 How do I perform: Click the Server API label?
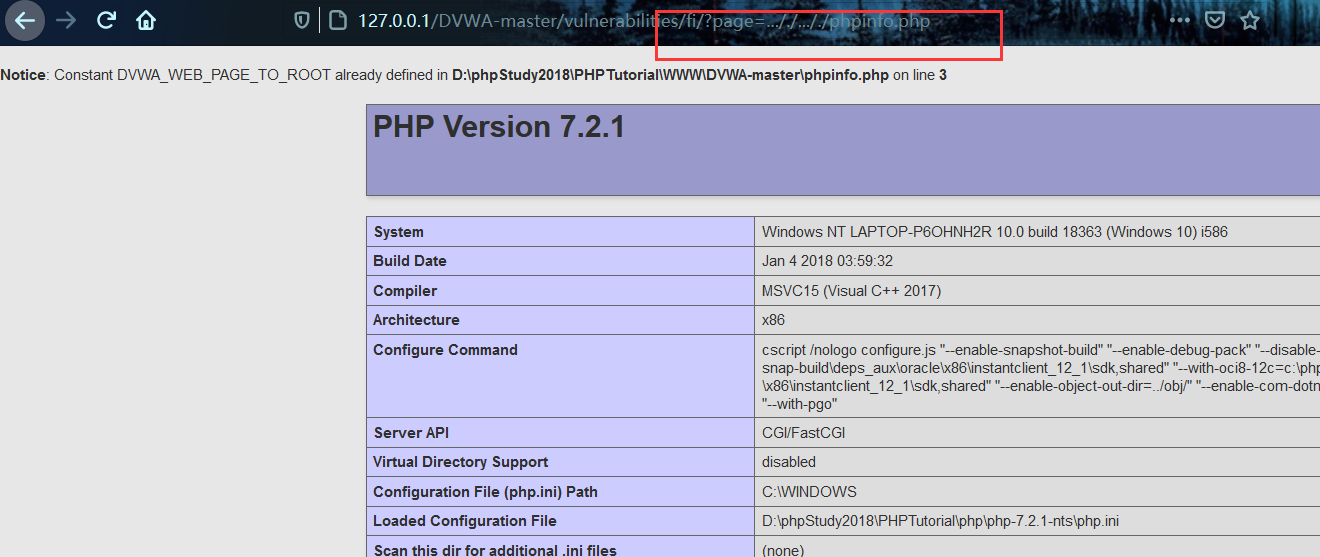pyautogui.click(x=413, y=433)
